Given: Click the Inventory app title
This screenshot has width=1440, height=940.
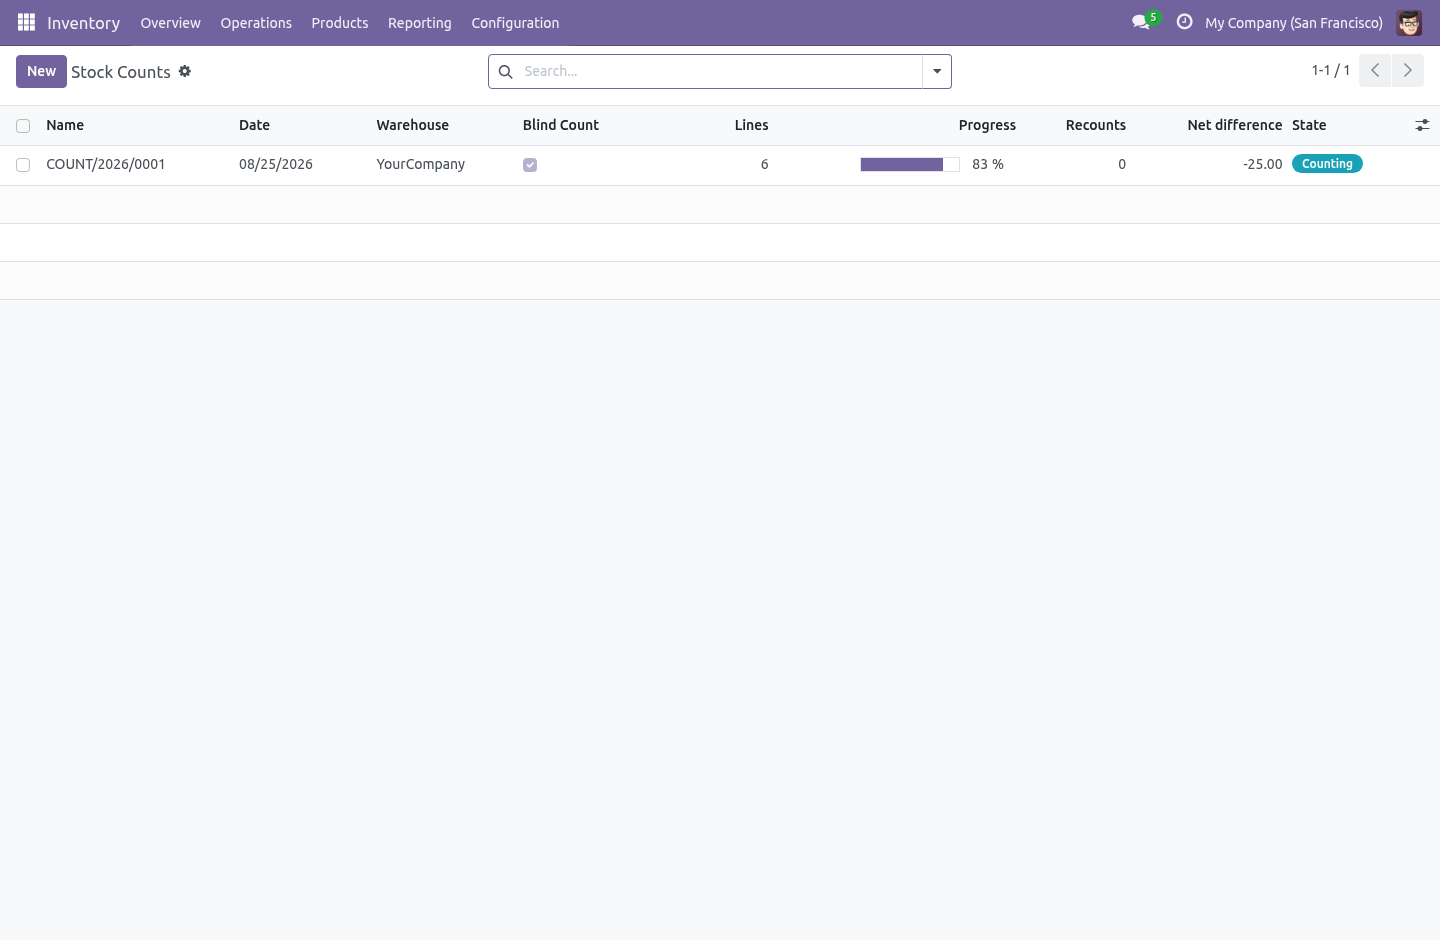Looking at the screenshot, I should [83, 22].
